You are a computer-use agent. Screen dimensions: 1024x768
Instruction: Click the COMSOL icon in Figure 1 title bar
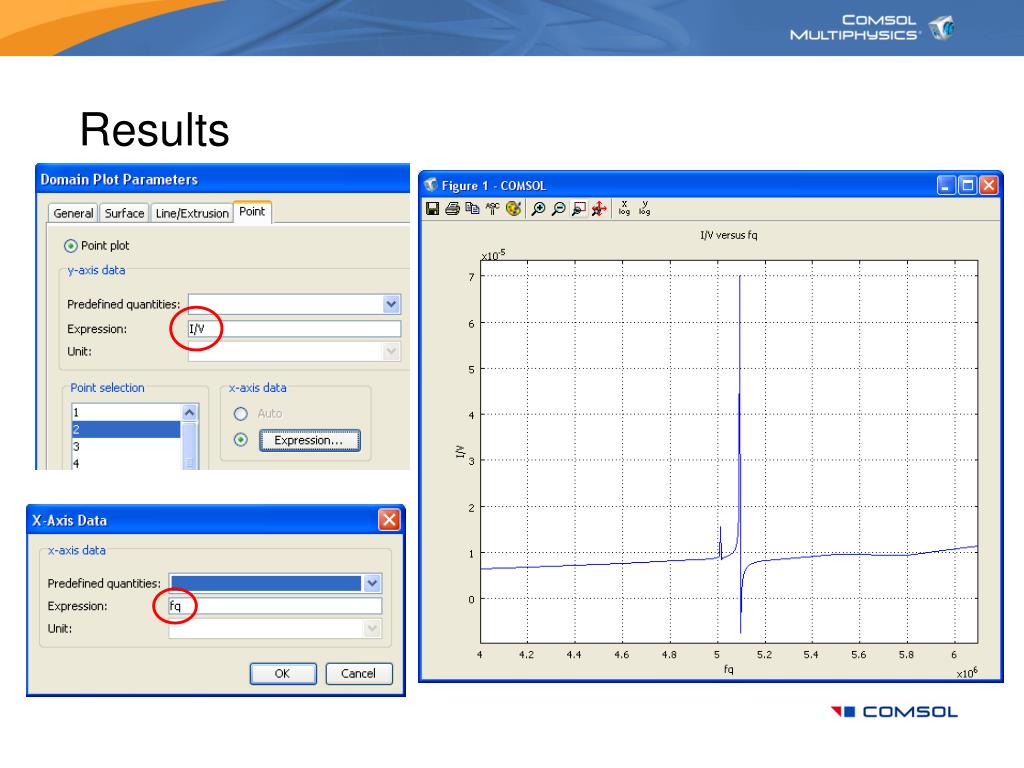[431, 185]
